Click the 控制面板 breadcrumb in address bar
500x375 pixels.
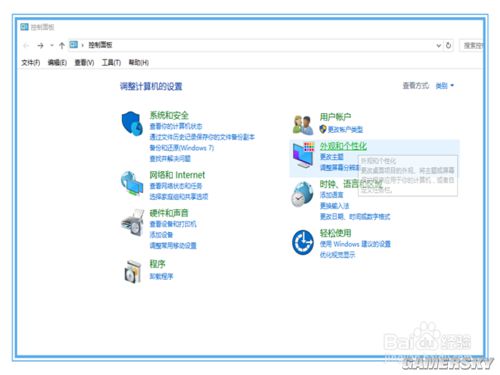pos(100,45)
